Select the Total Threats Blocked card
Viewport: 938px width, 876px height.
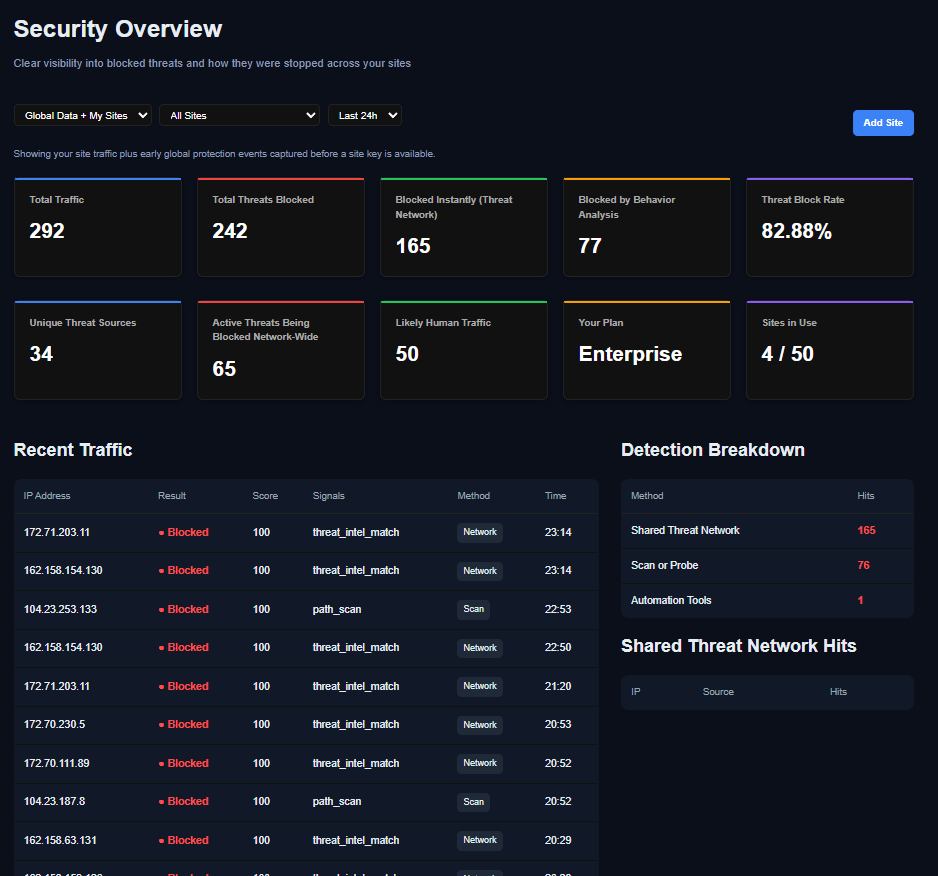pyautogui.click(x=281, y=227)
